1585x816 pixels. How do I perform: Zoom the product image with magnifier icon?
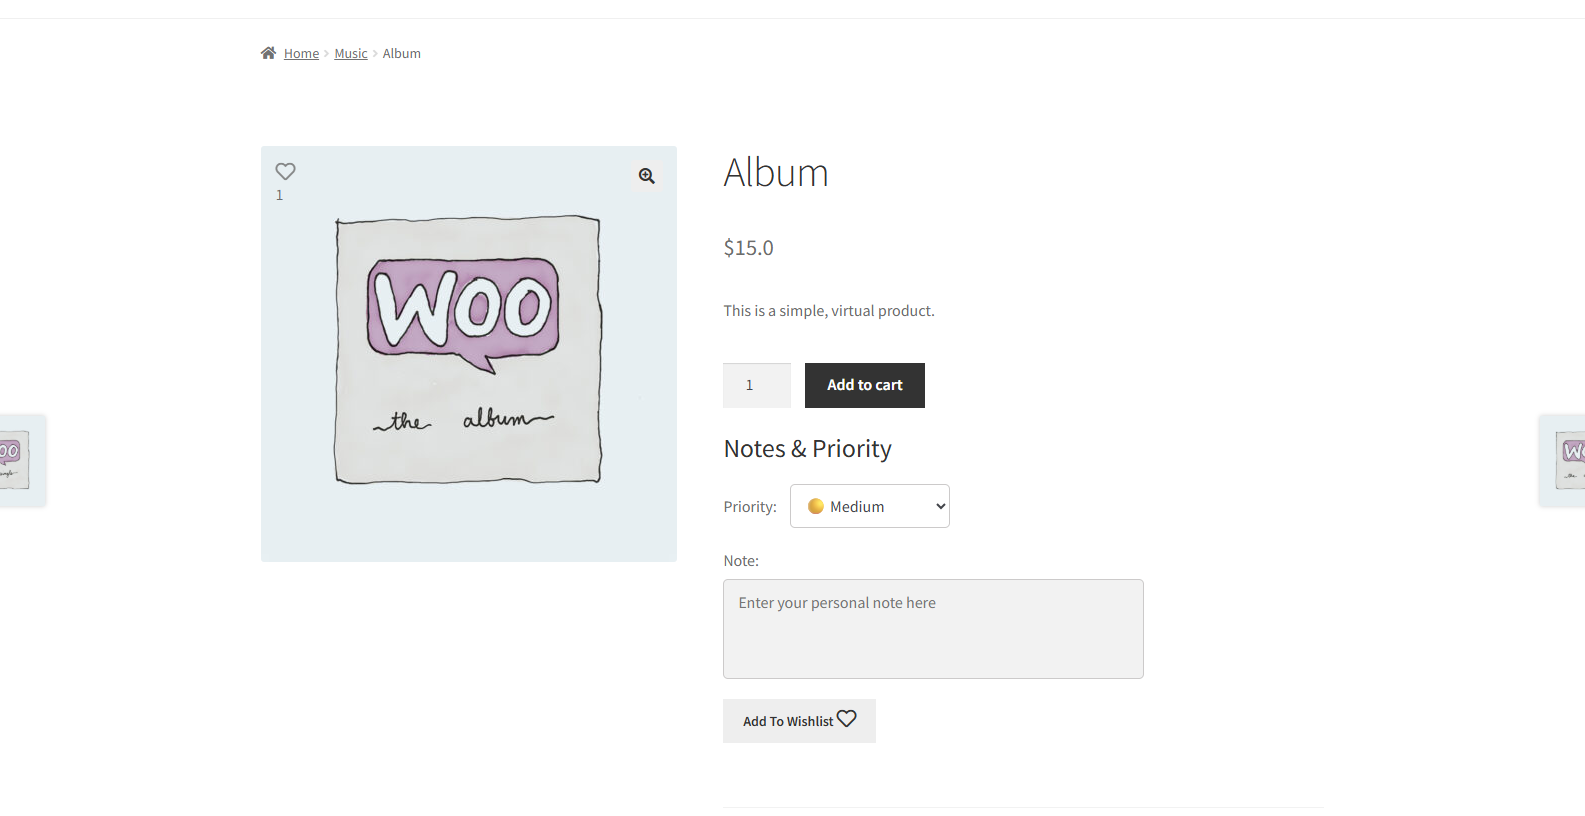(x=647, y=176)
